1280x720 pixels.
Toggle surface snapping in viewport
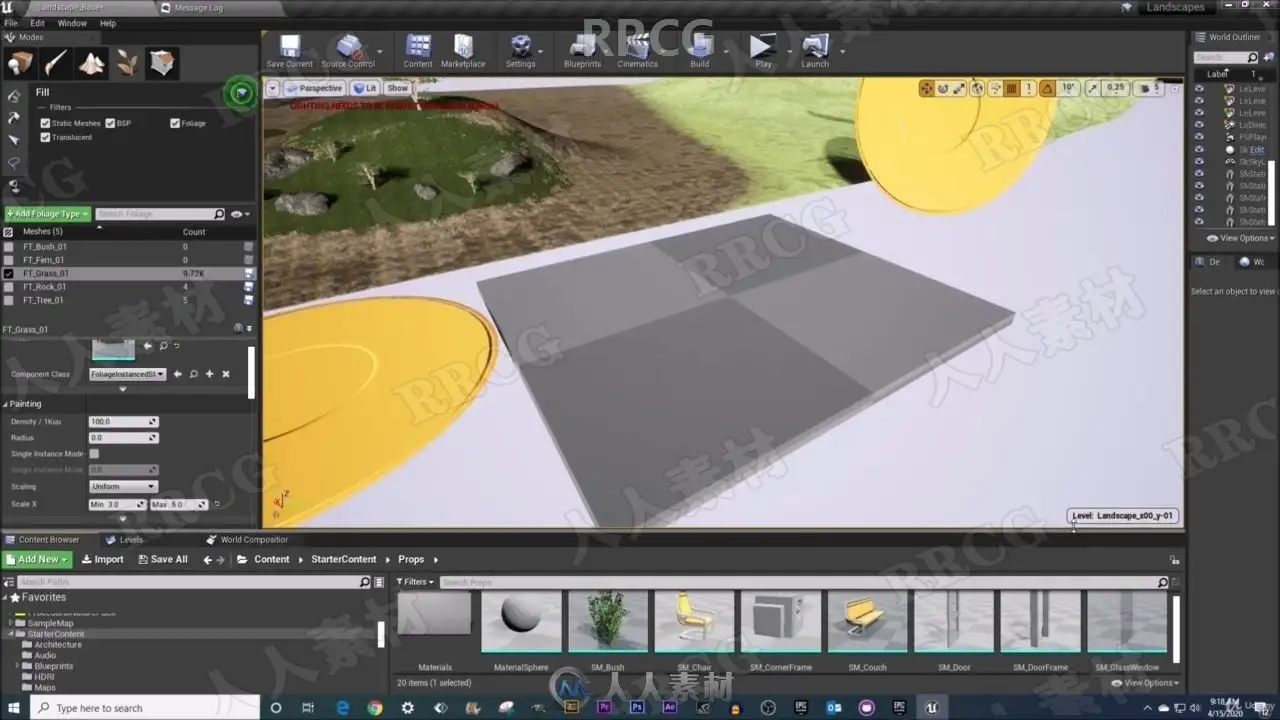[995, 89]
